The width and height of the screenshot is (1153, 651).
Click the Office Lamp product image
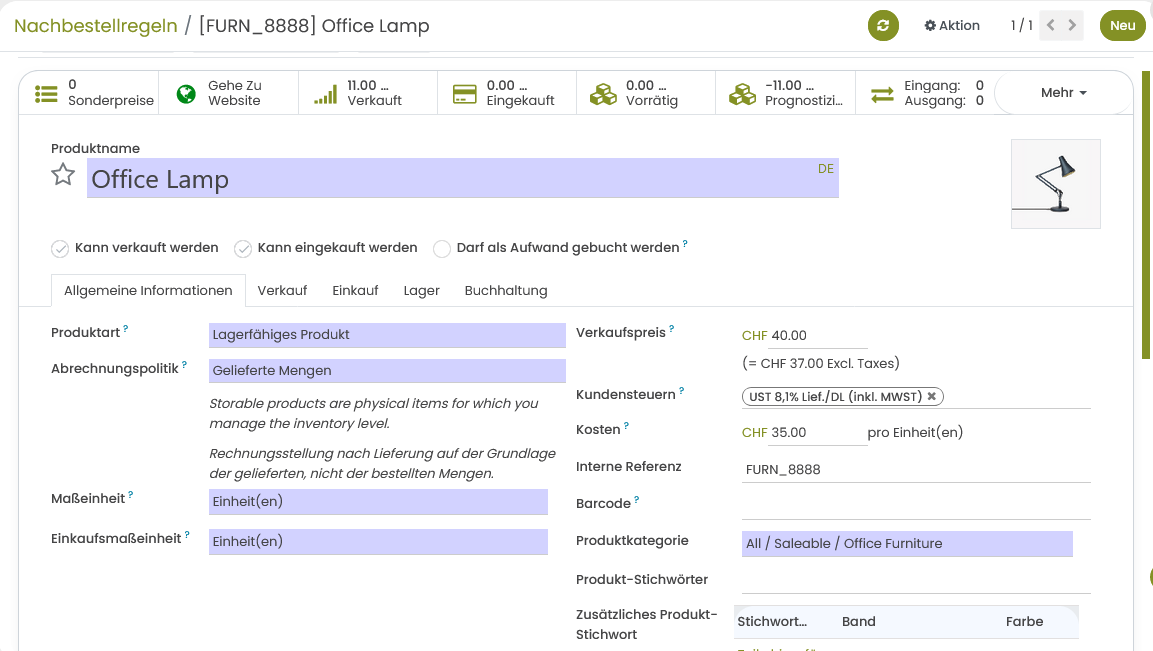1055,184
